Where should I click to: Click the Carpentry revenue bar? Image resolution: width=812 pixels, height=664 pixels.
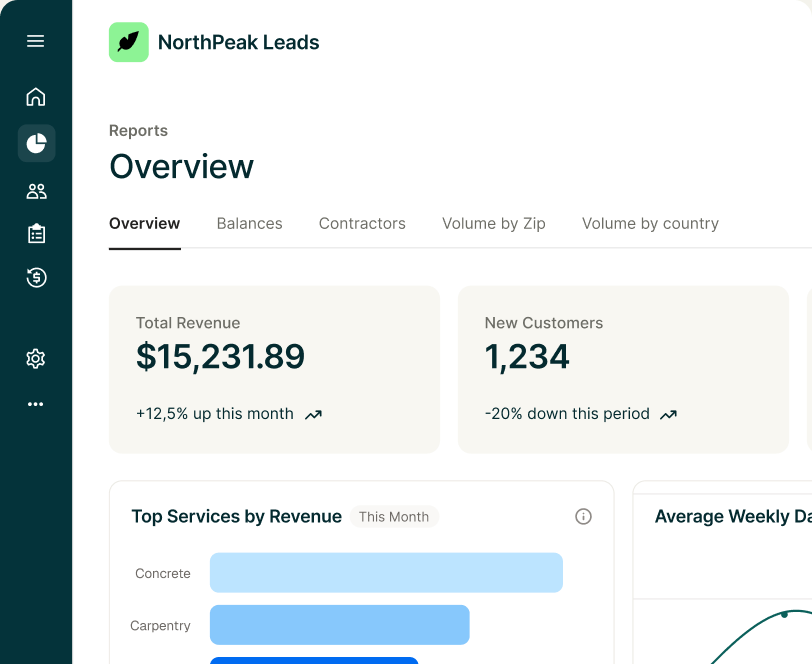tap(340, 625)
